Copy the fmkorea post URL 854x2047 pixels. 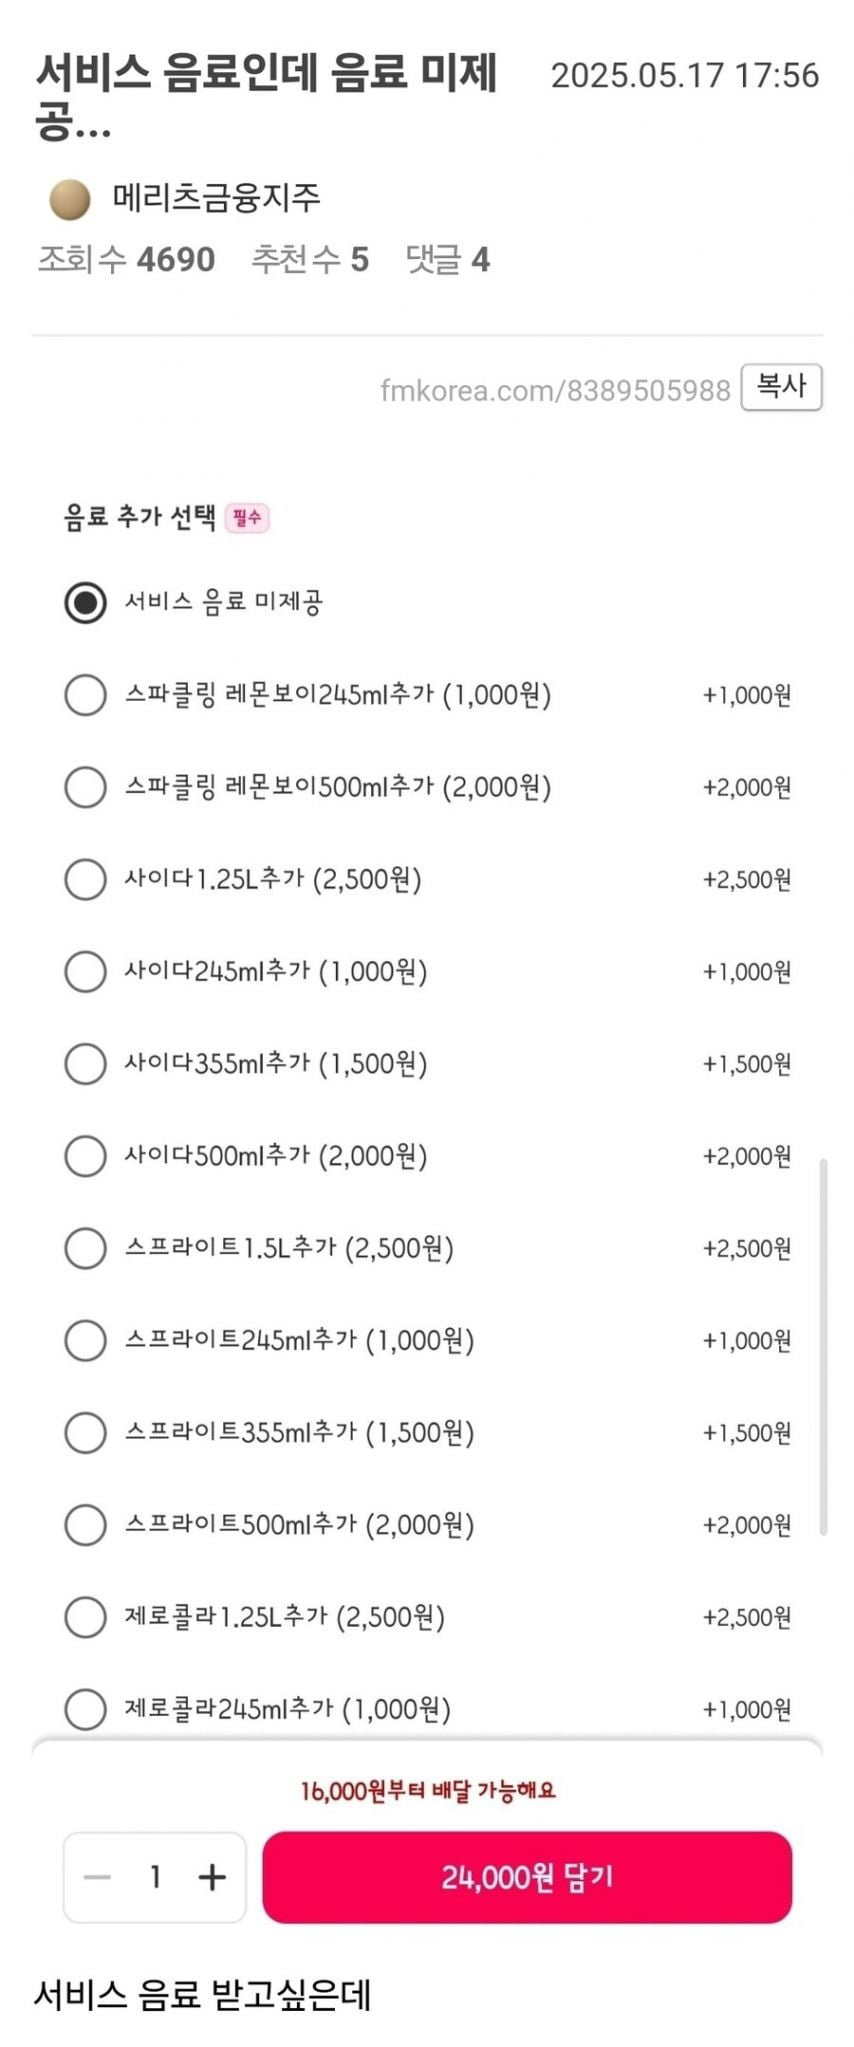point(781,387)
